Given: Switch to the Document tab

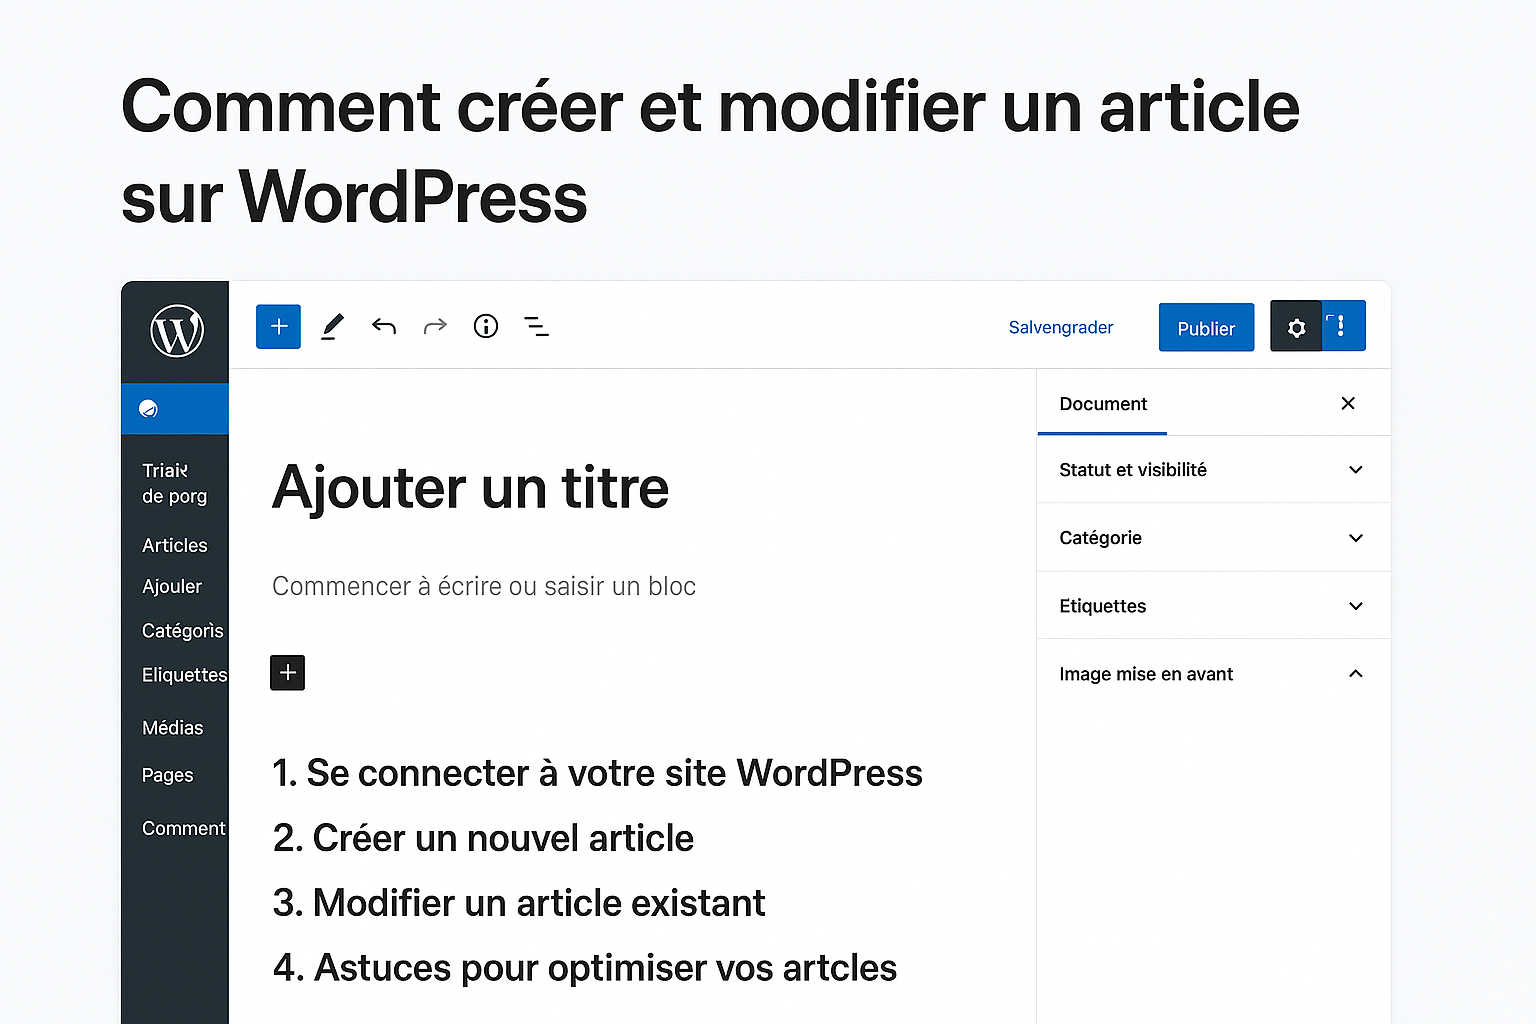Looking at the screenshot, I should tap(1103, 403).
